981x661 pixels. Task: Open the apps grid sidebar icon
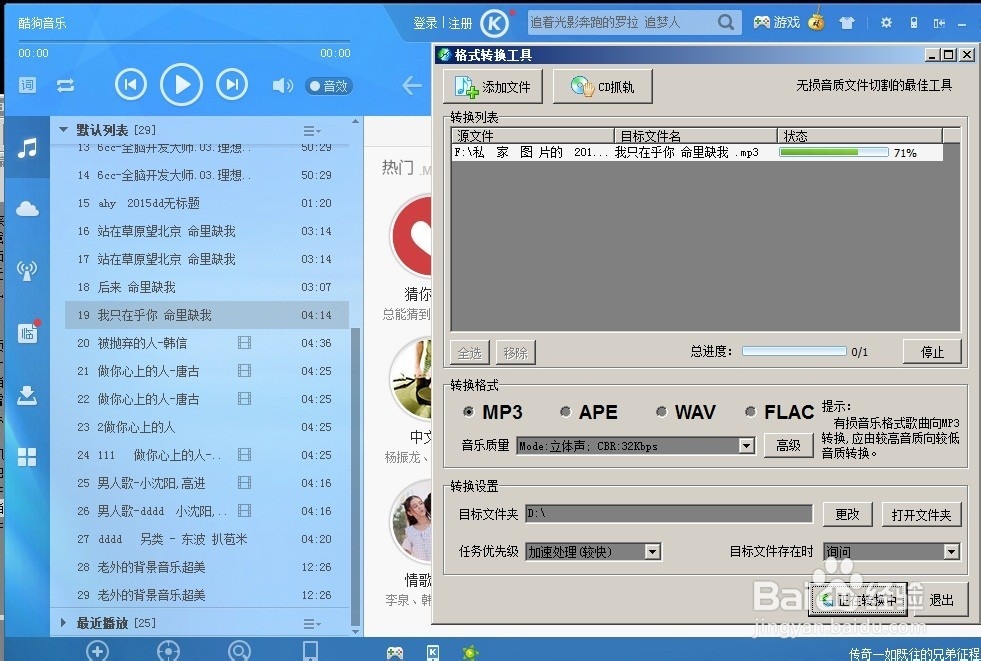[27, 457]
